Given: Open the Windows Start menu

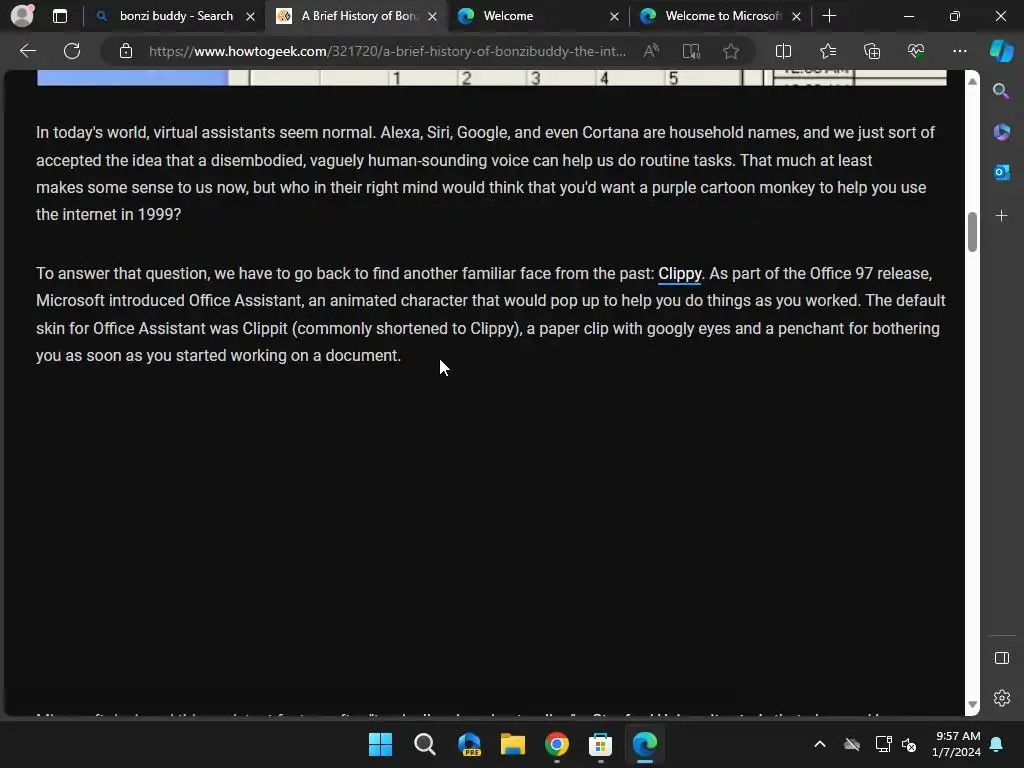Looking at the screenshot, I should 380,744.
